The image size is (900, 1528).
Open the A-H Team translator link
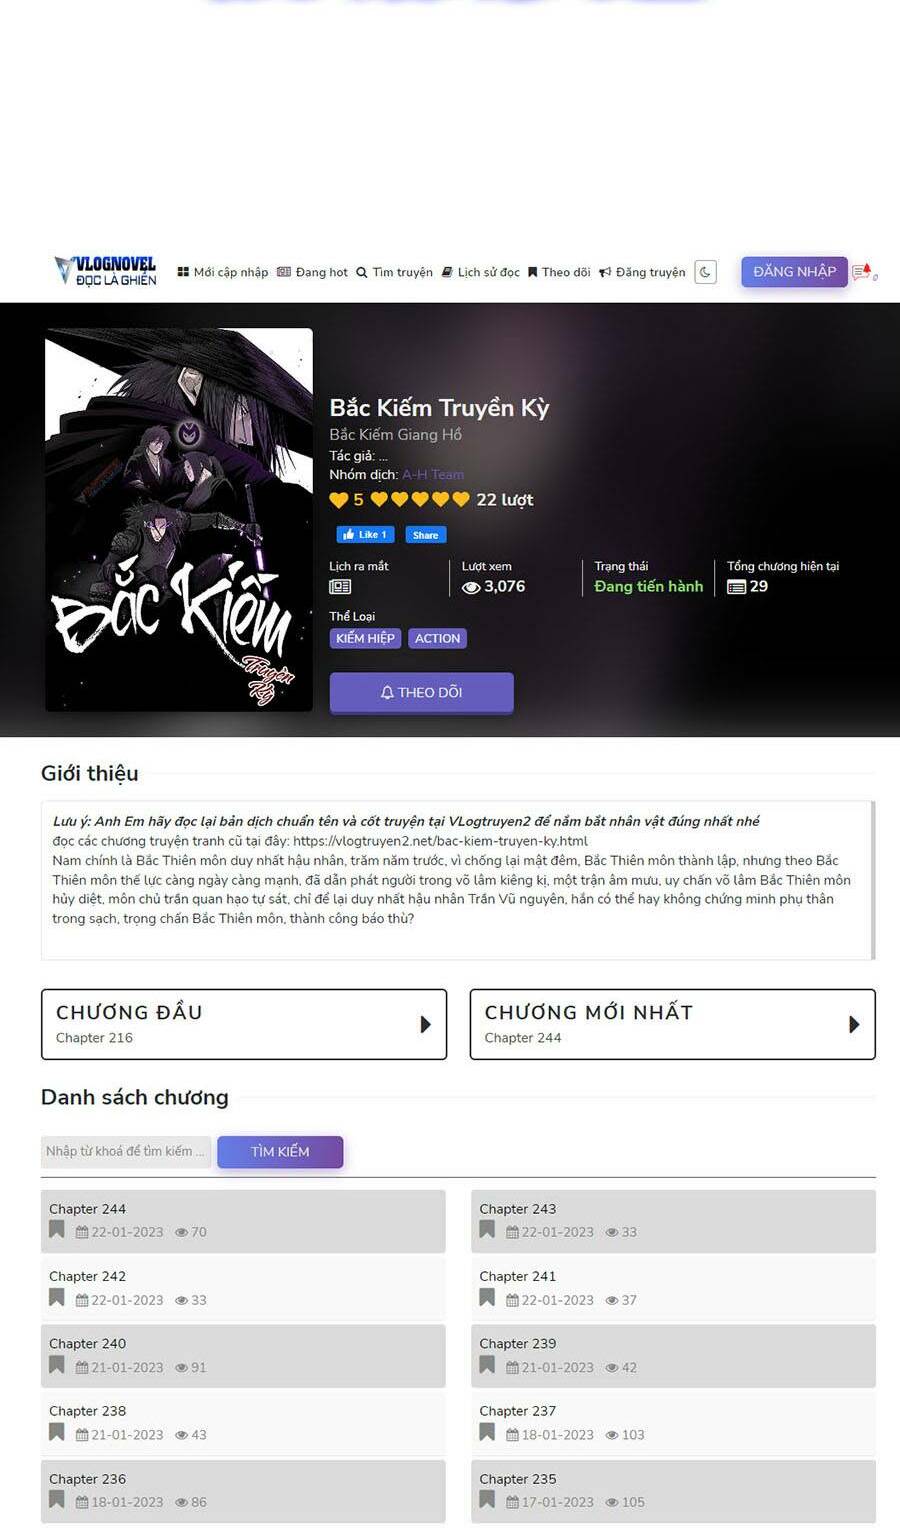pyautogui.click(x=433, y=475)
